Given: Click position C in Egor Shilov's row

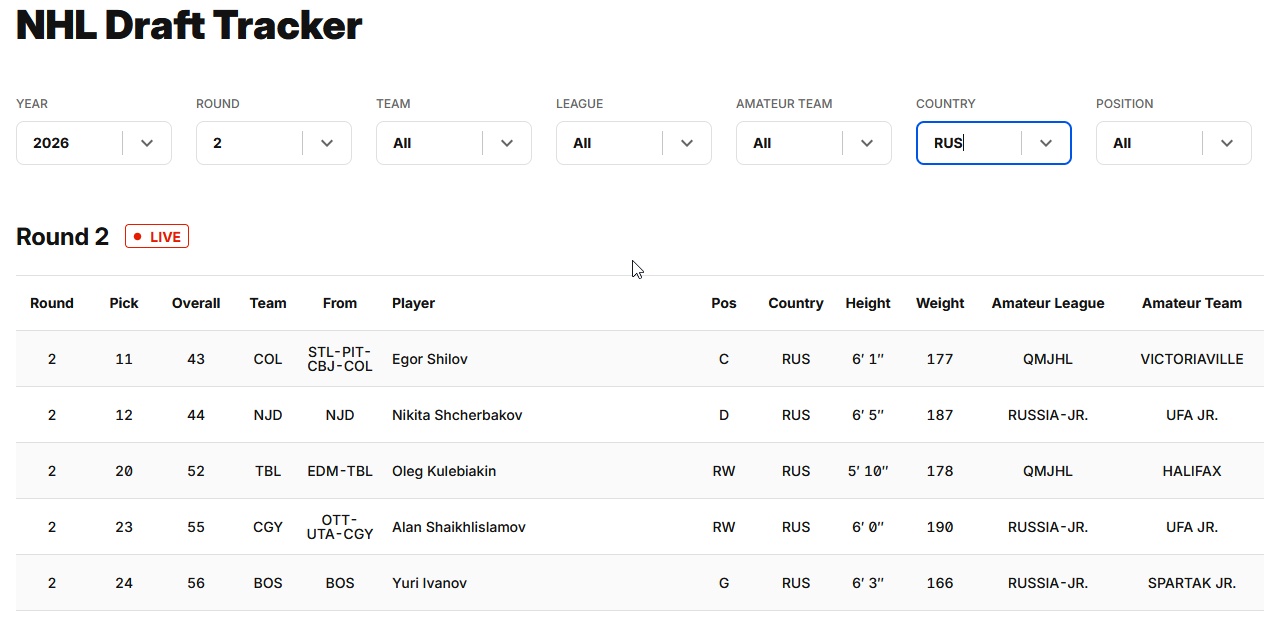Looking at the screenshot, I should coord(724,359).
